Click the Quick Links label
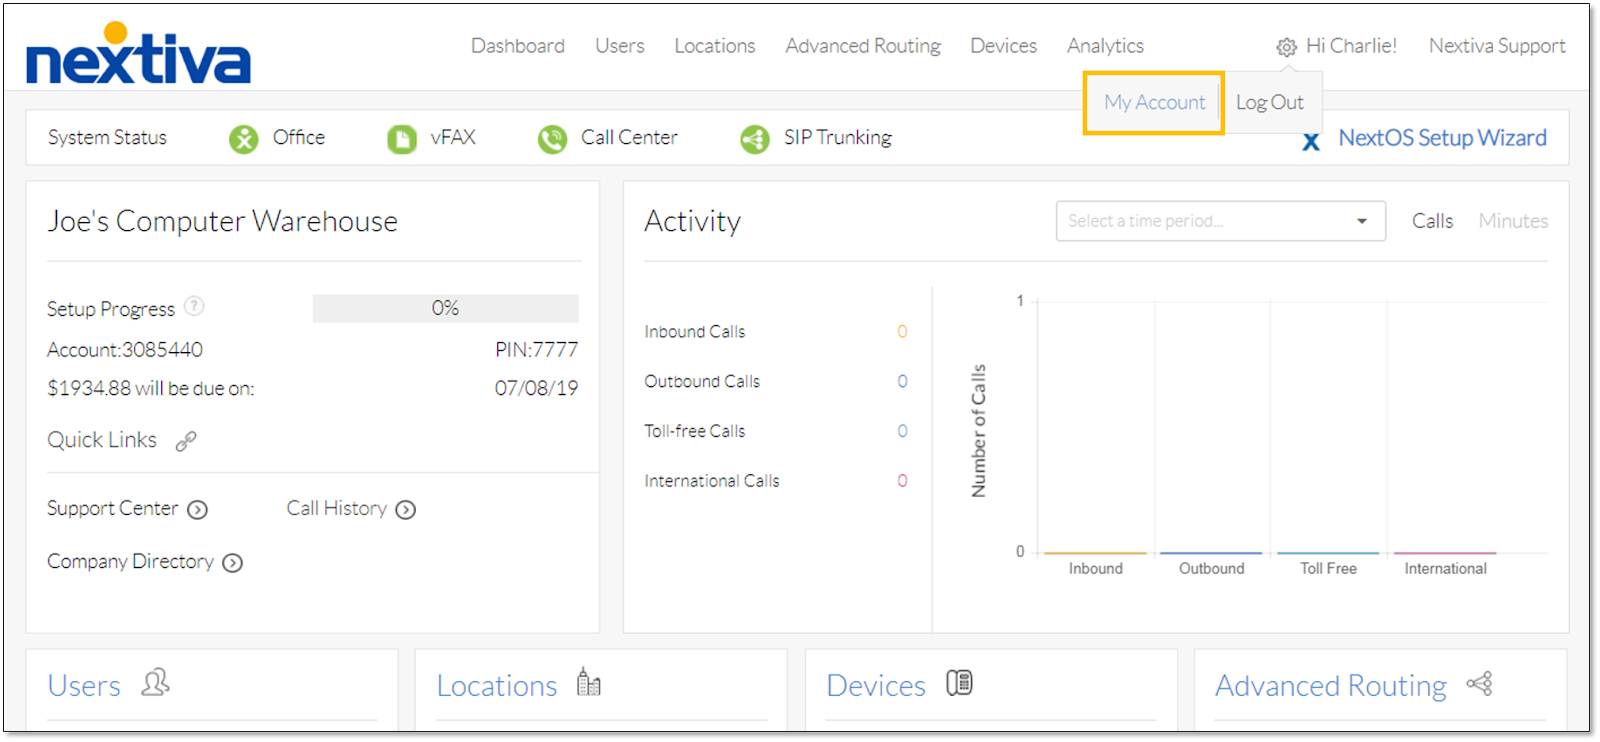The width and height of the screenshot is (1600, 742). coord(102,440)
